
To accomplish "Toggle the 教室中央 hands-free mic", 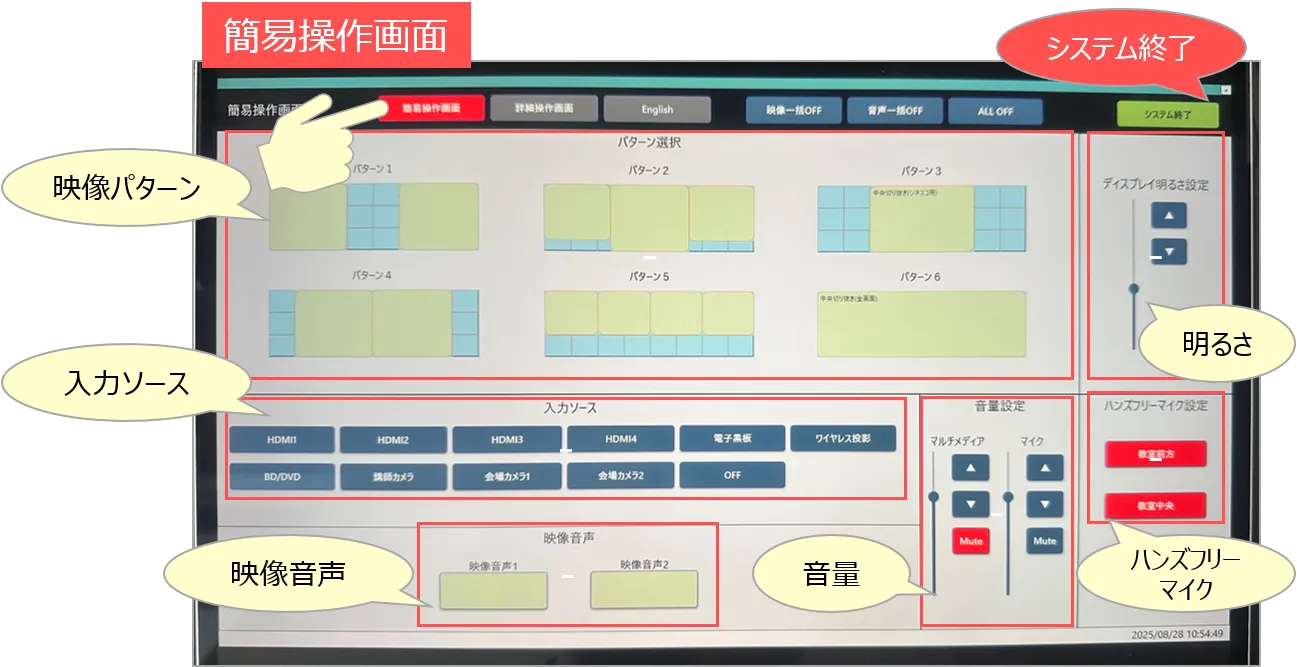I will coord(1155,506).
